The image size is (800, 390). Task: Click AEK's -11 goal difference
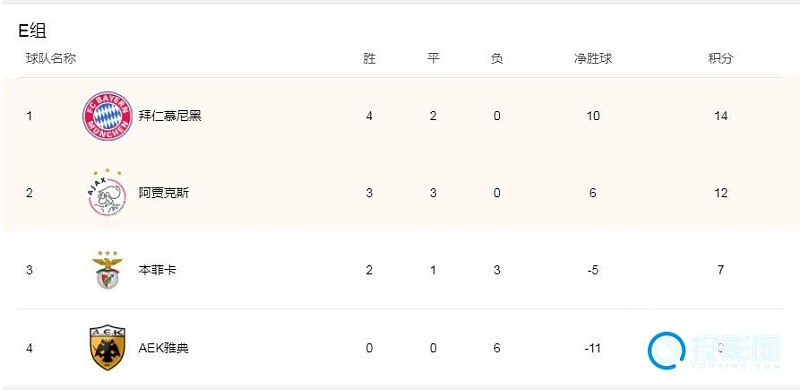tap(592, 348)
